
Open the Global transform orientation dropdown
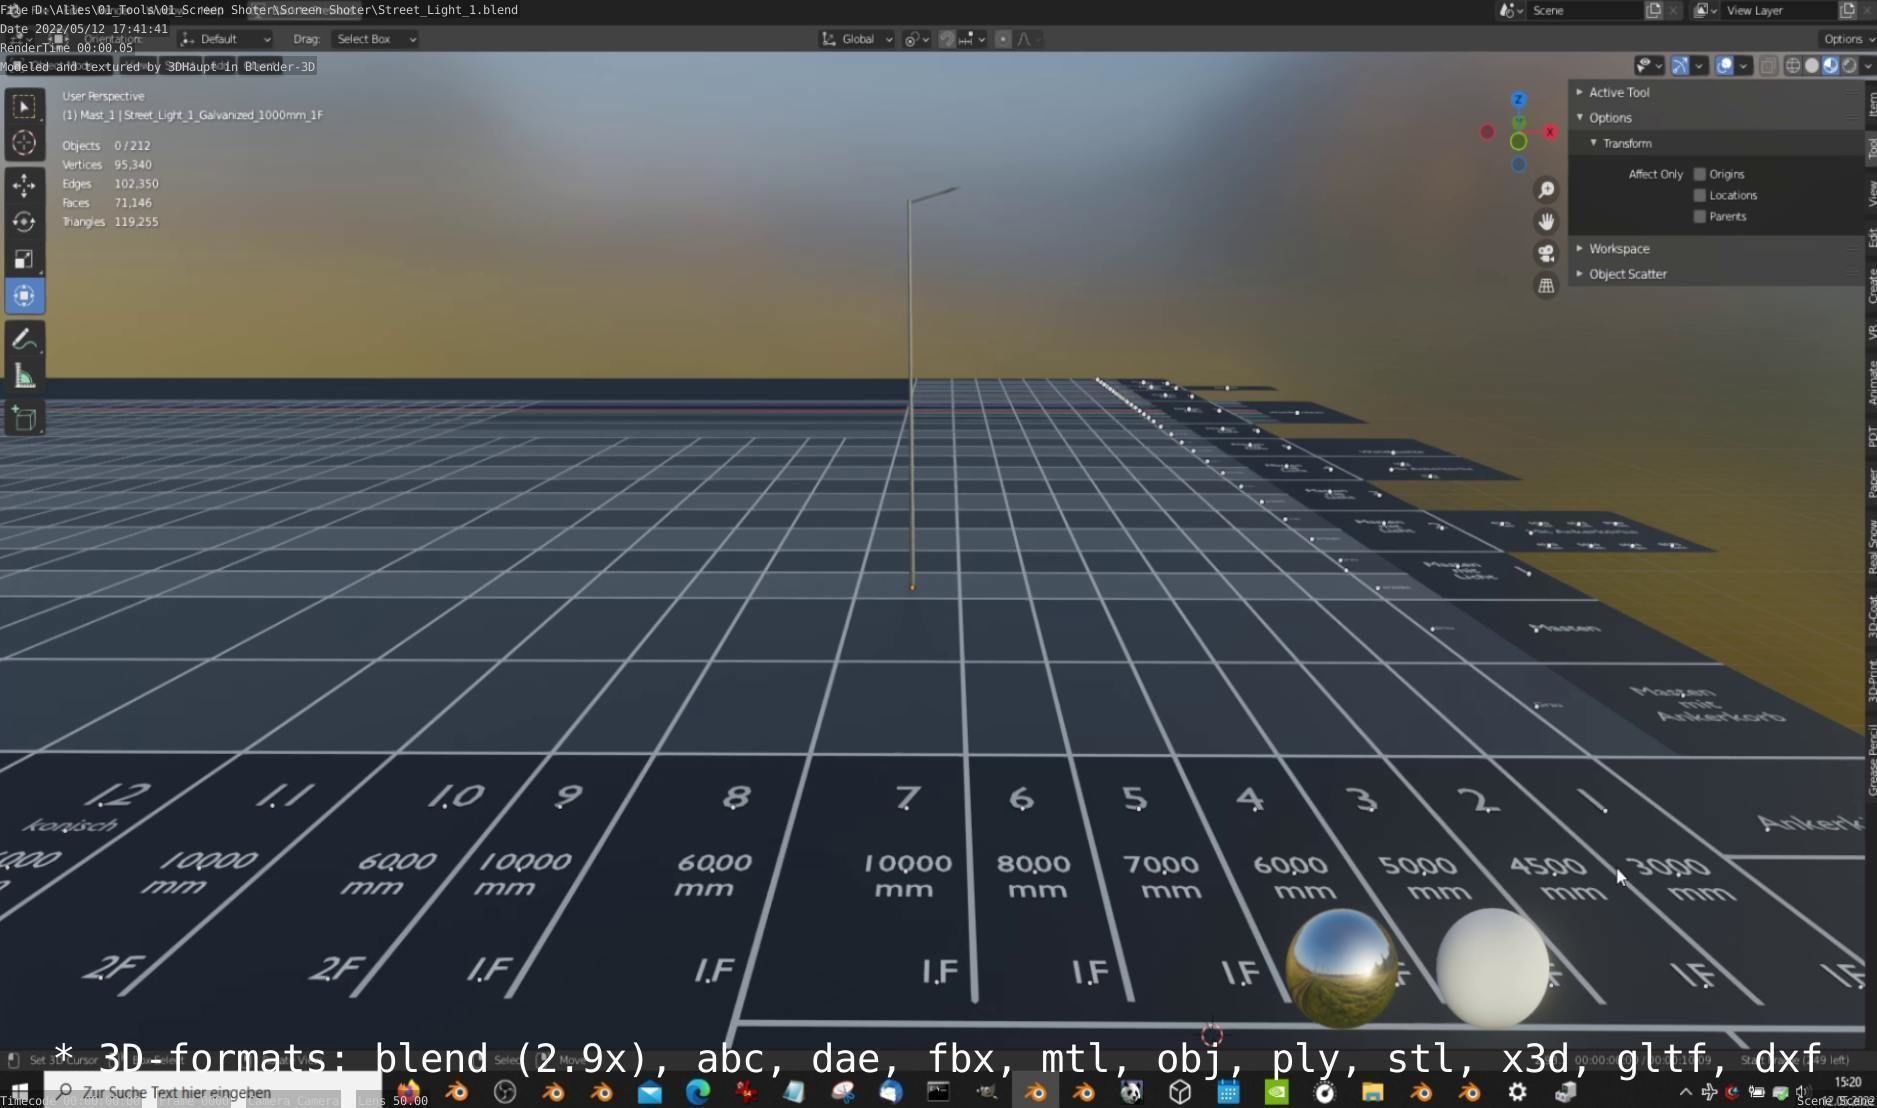click(x=857, y=39)
